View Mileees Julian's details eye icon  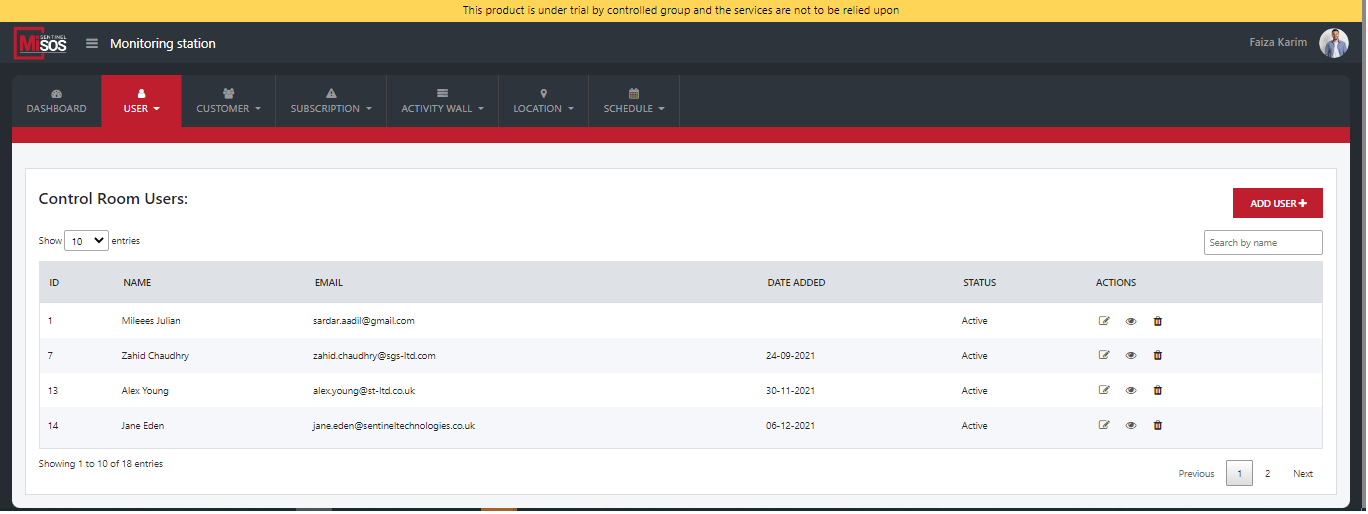1131,321
